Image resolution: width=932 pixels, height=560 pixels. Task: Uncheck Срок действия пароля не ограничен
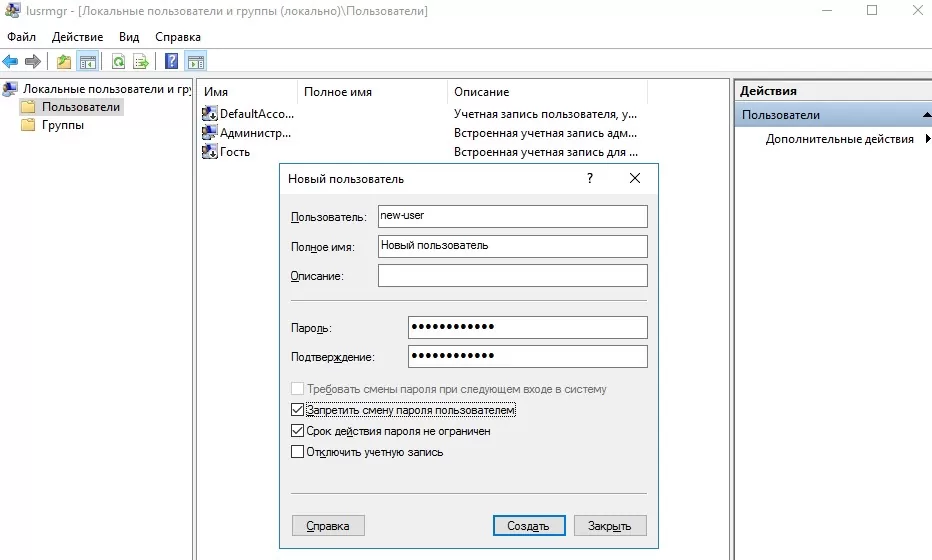(x=297, y=430)
